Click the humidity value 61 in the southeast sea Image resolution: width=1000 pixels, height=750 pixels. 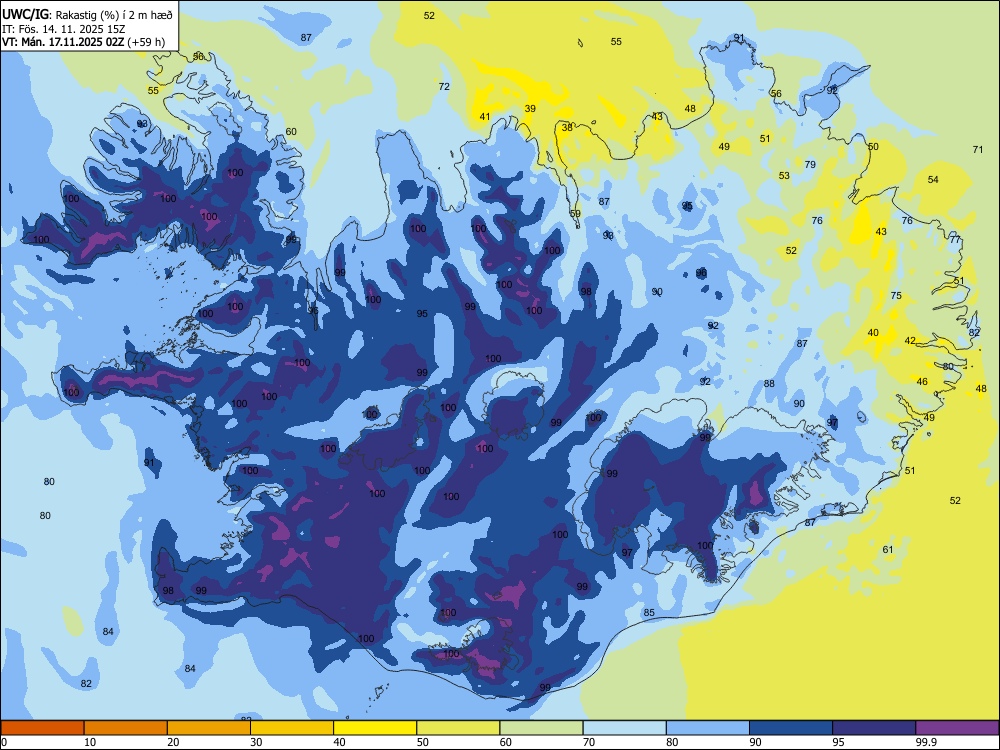(888, 550)
